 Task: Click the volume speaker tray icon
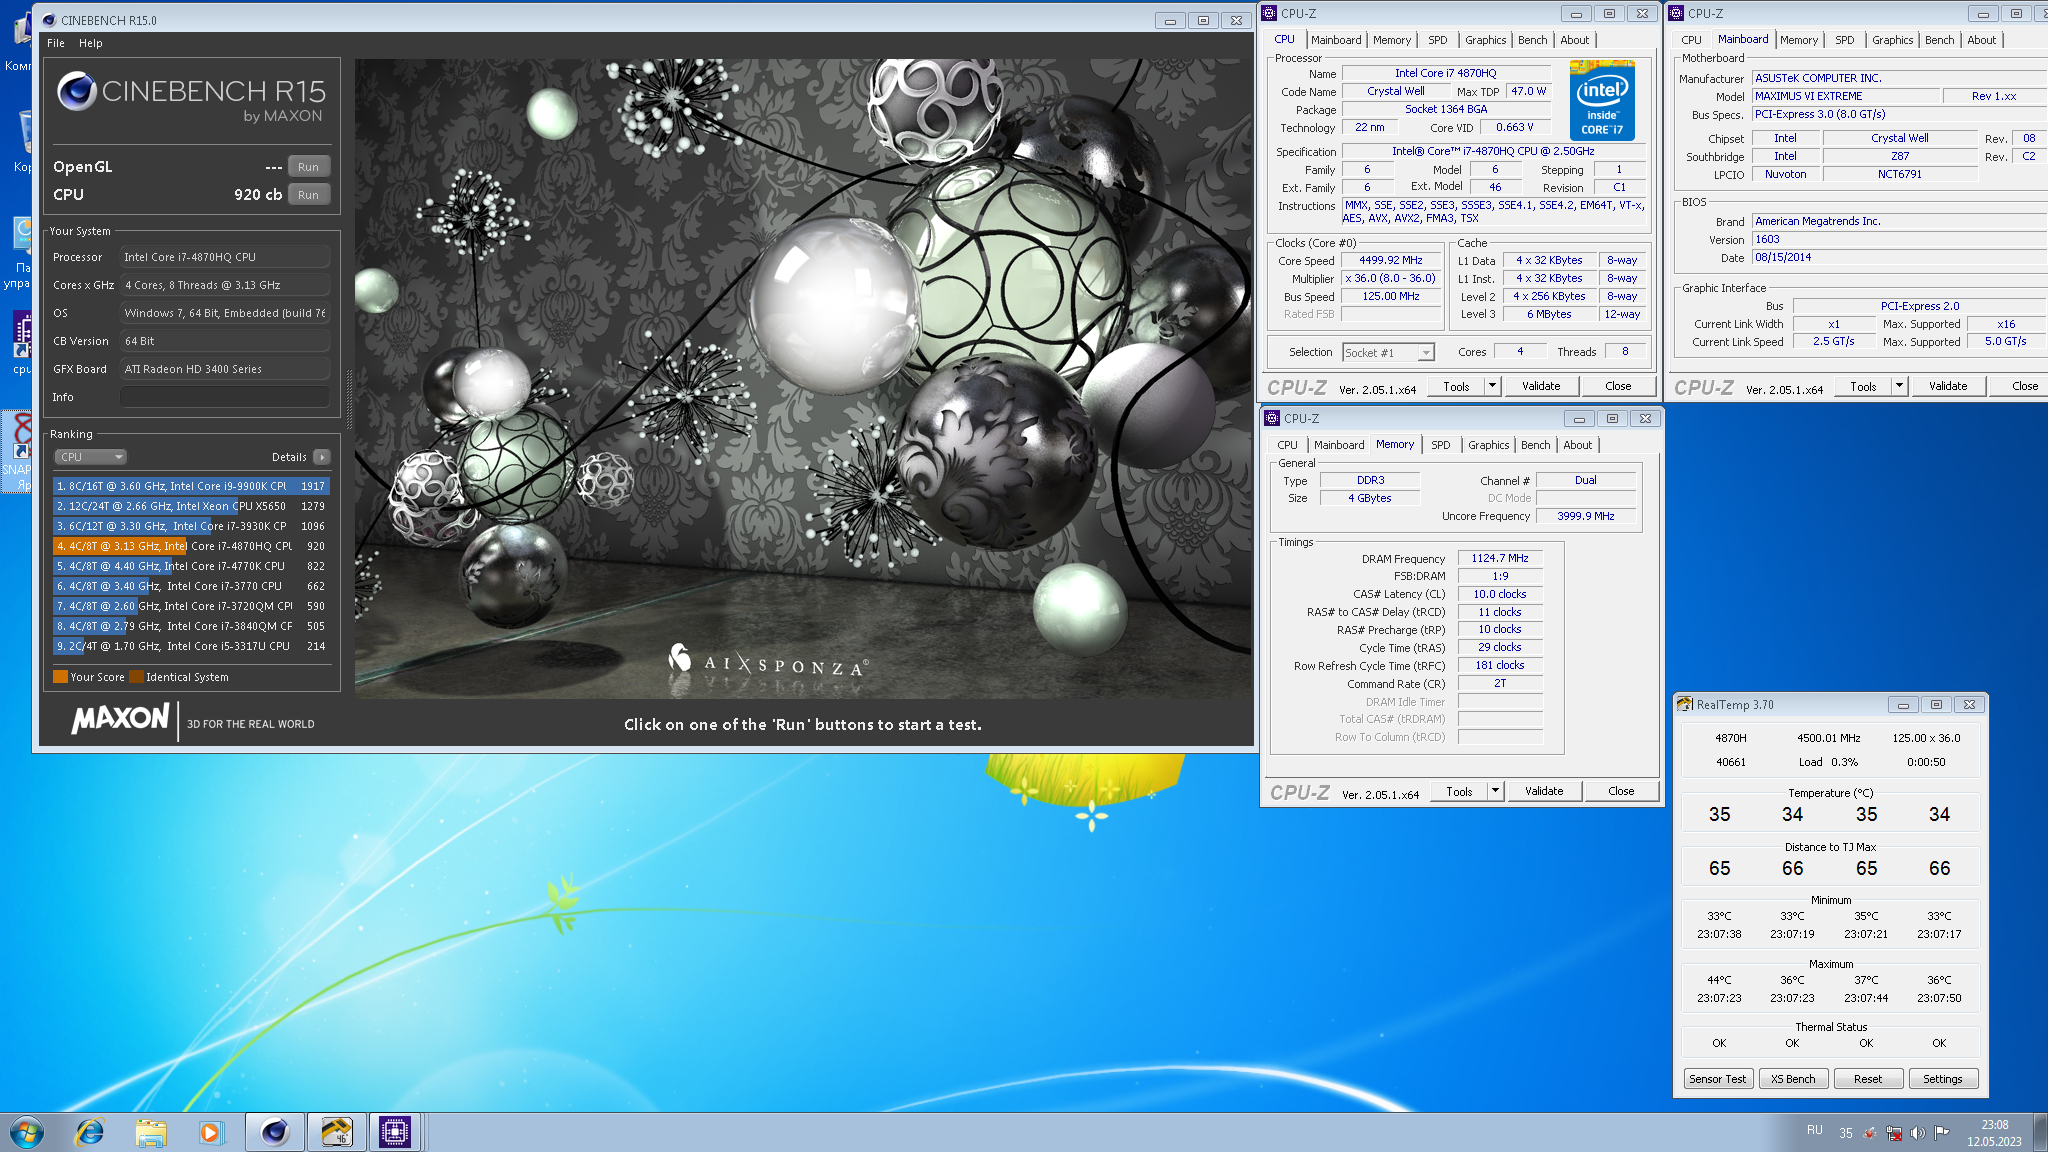(1917, 1133)
